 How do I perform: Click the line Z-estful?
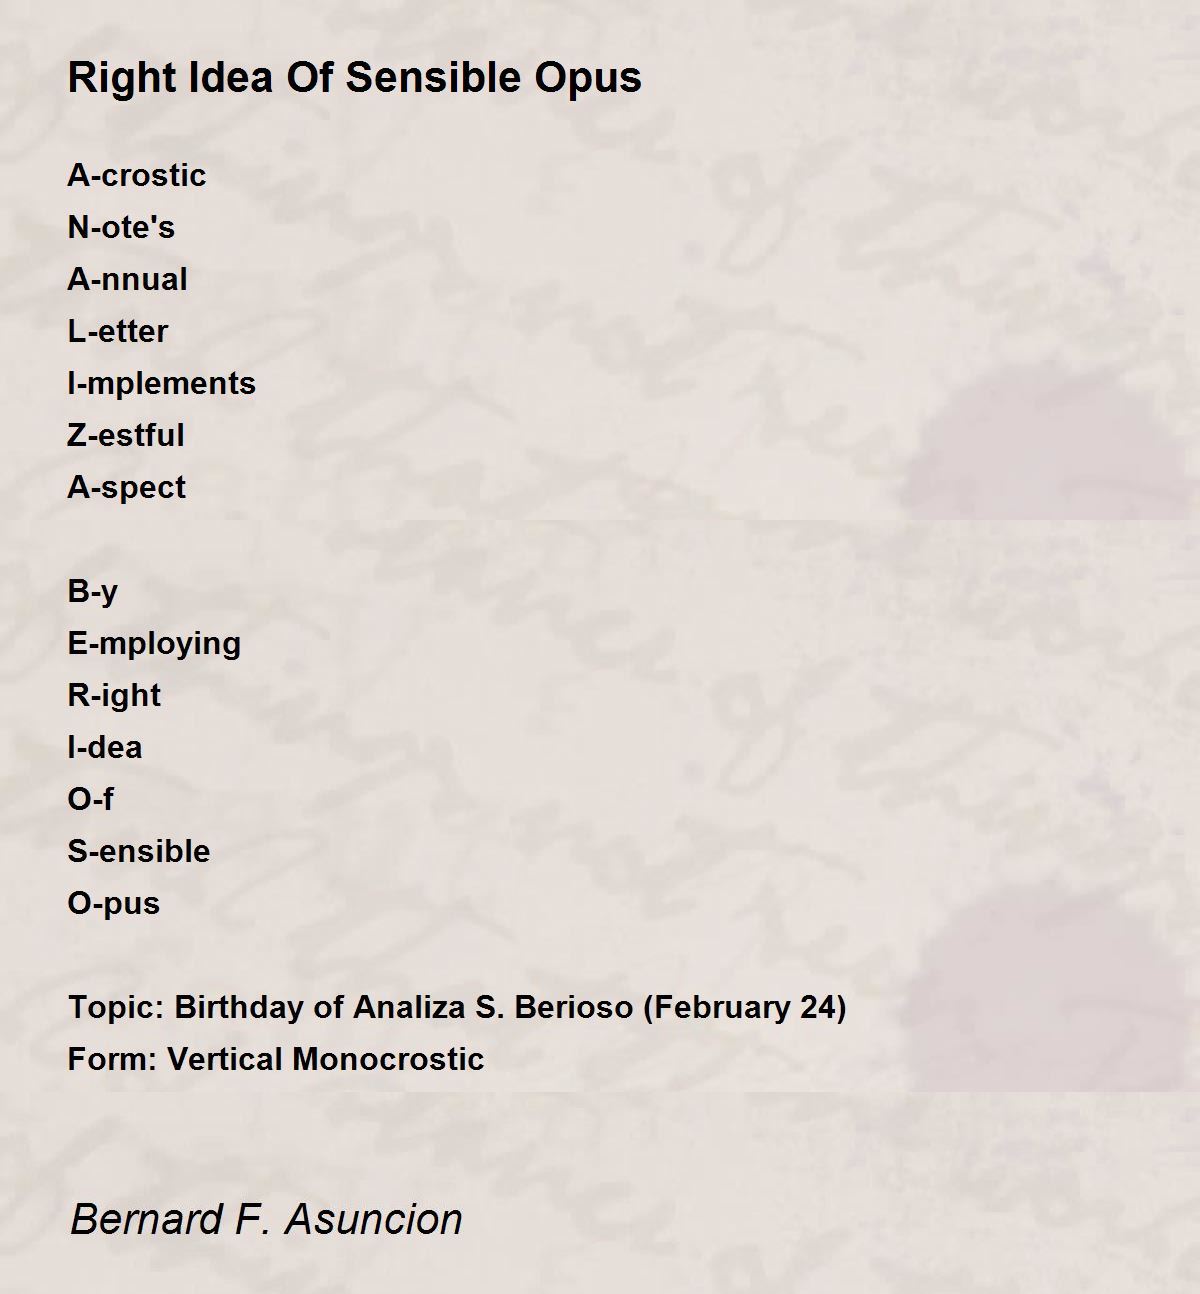(126, 435)
